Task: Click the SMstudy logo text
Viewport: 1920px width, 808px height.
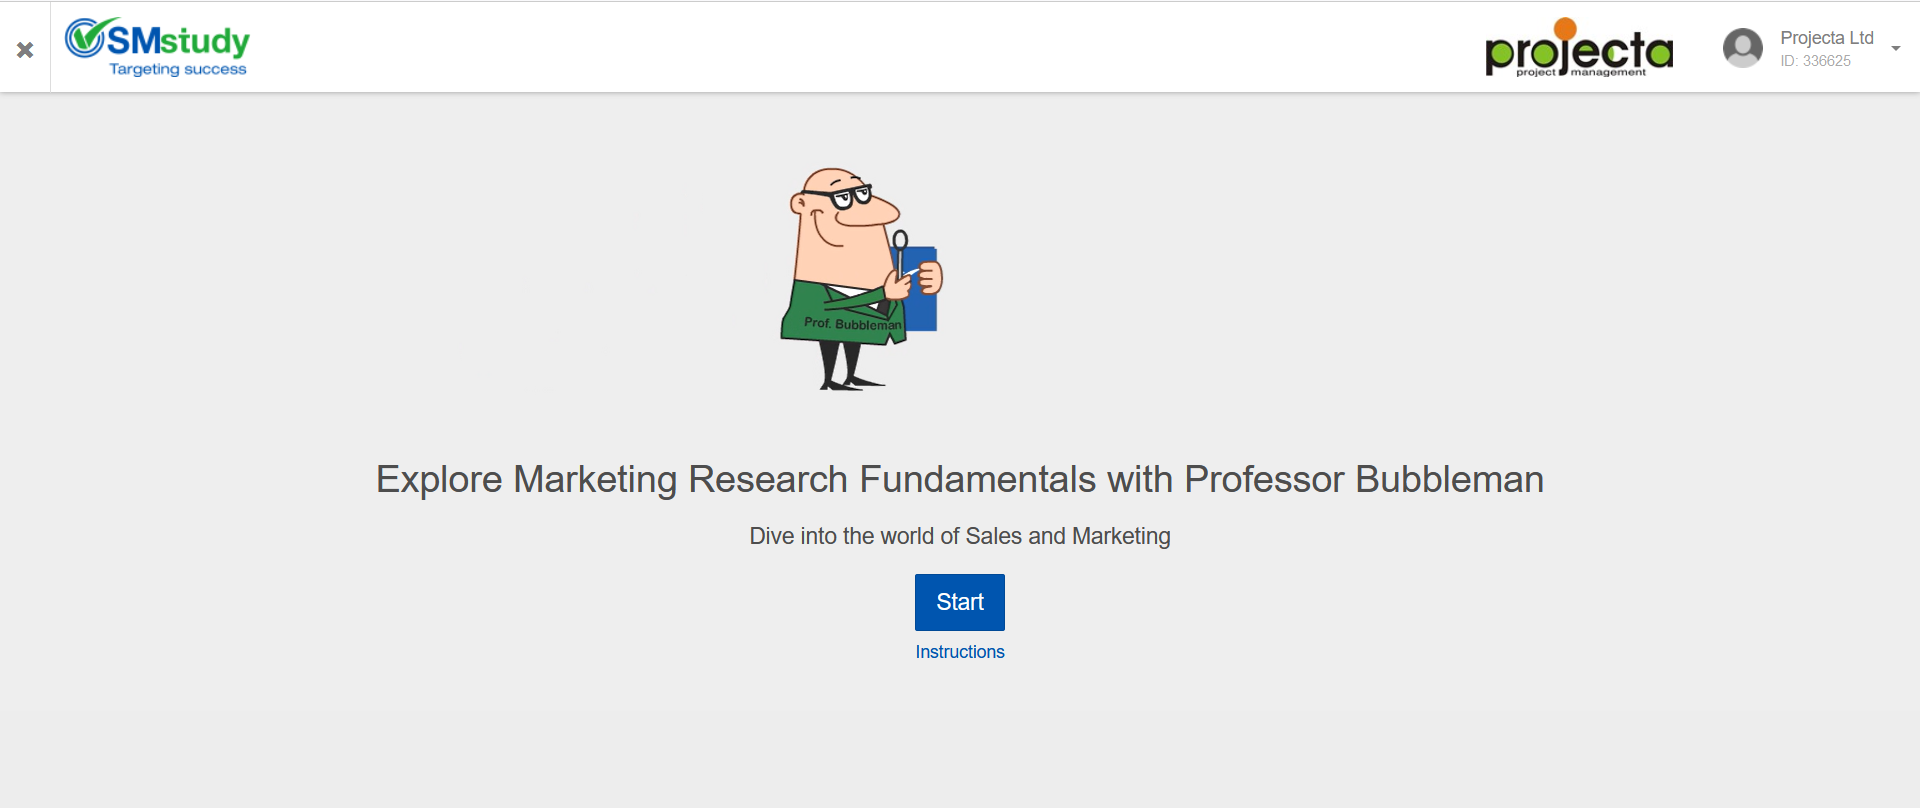Action: pos(179,41)
